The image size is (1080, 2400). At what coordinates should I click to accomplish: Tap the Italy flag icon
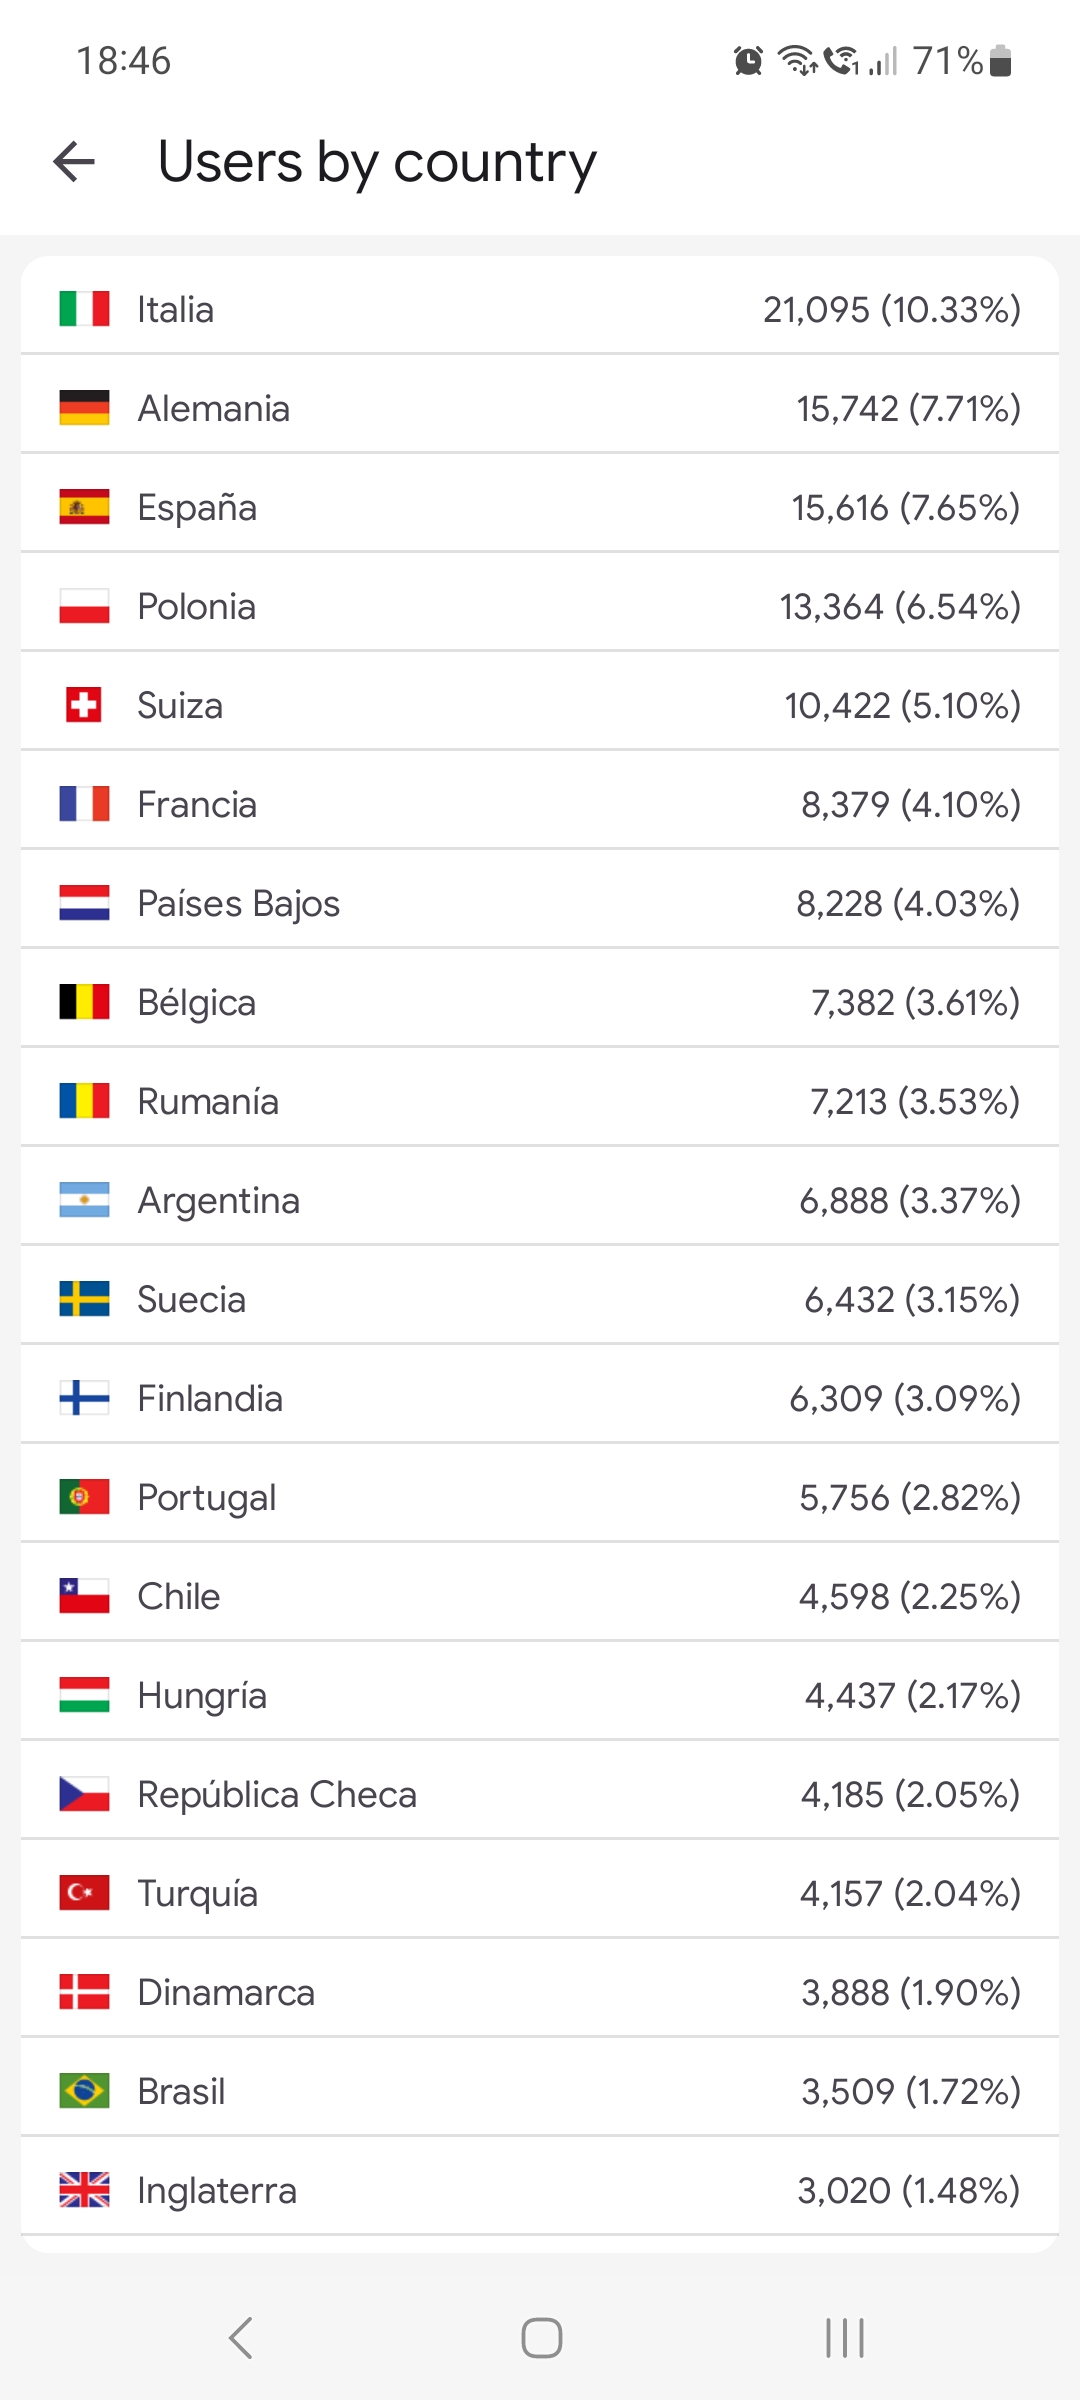pyautogui.click(x=84, y=309)
